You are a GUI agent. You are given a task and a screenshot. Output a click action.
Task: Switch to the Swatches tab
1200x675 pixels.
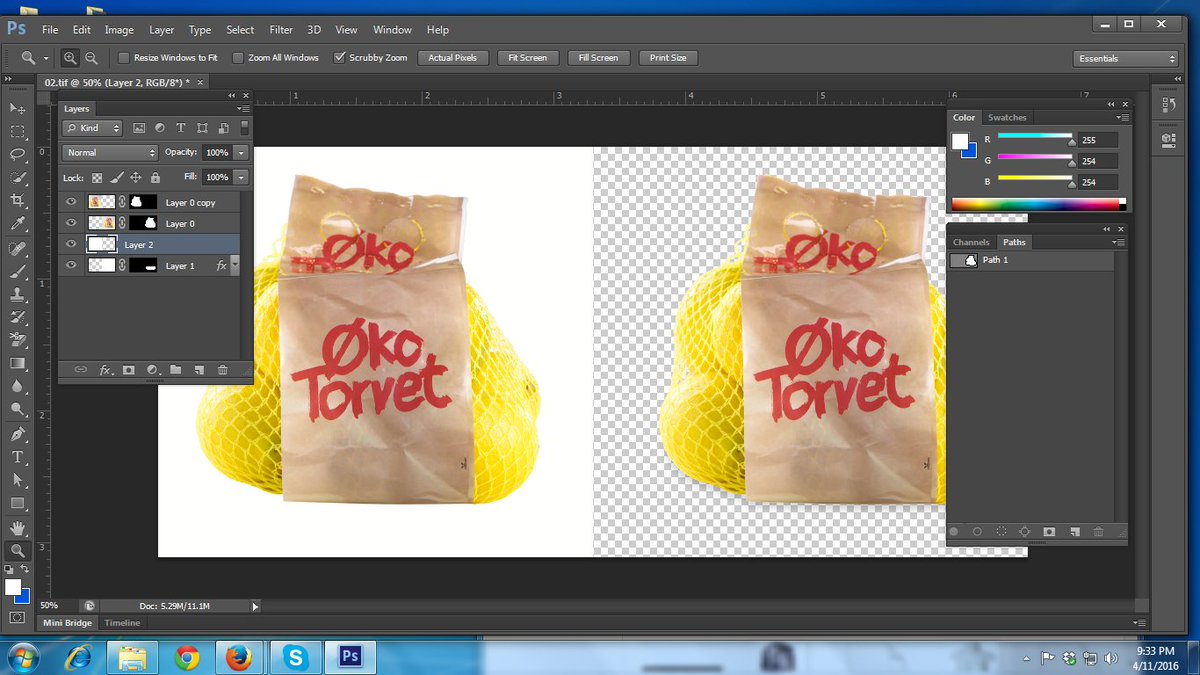coord(1007,117)
